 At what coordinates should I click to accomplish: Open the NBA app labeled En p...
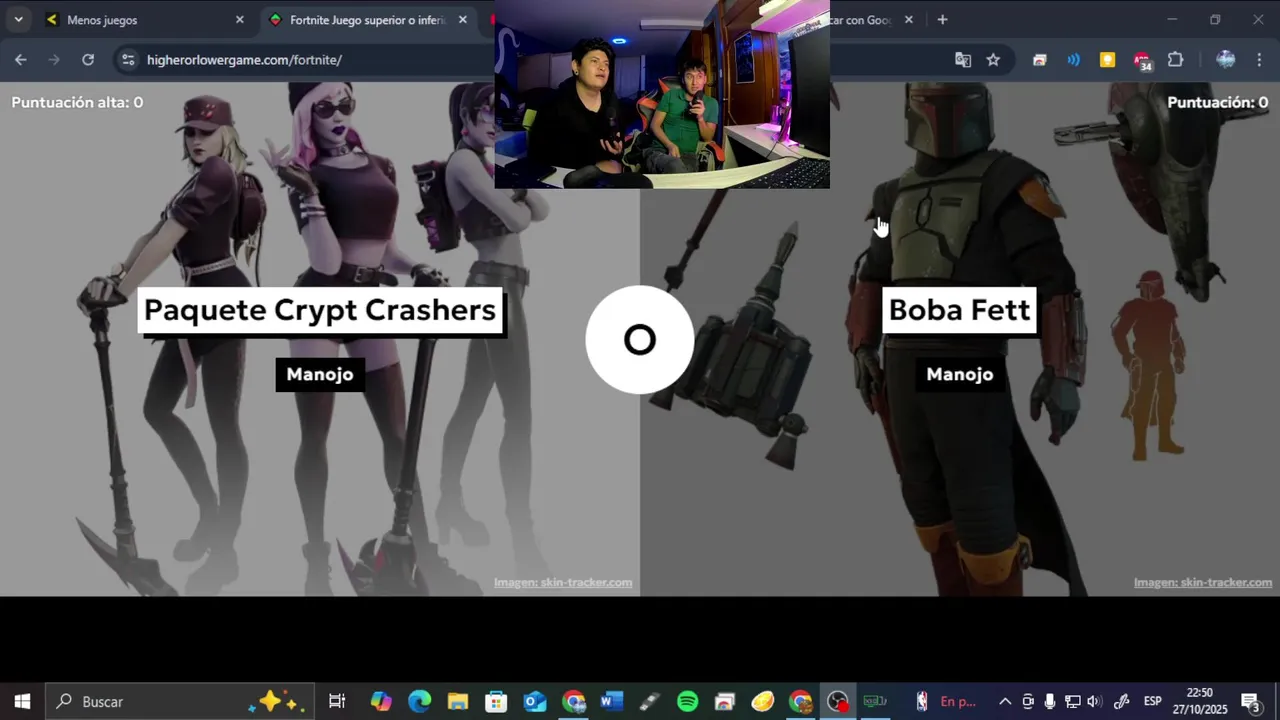click(946, 702)
